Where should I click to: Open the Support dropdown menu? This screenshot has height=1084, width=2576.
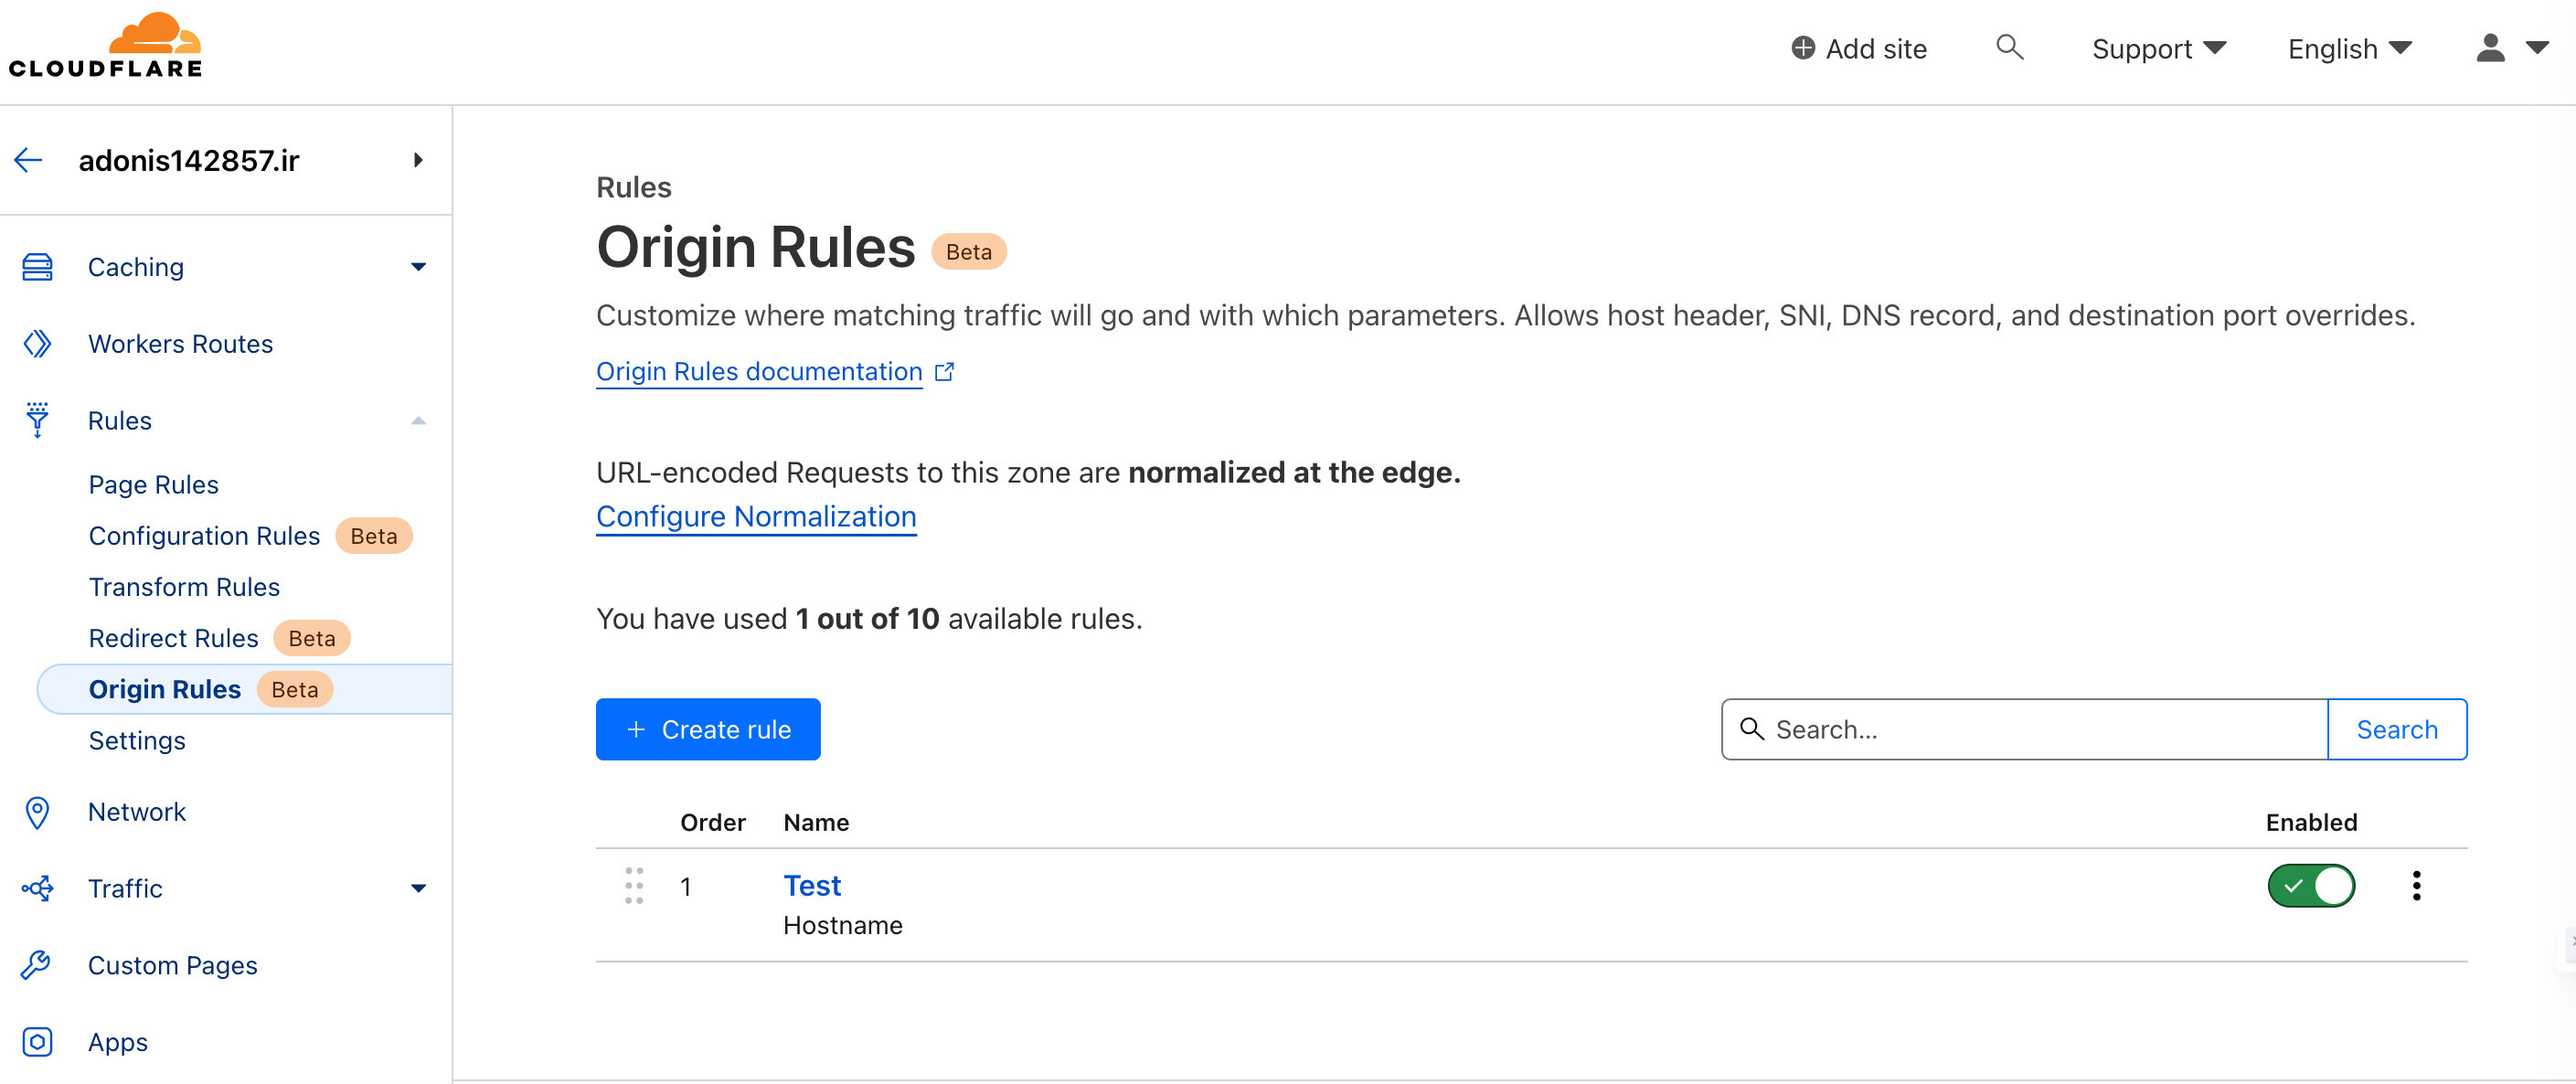[x=2158, y=49]
